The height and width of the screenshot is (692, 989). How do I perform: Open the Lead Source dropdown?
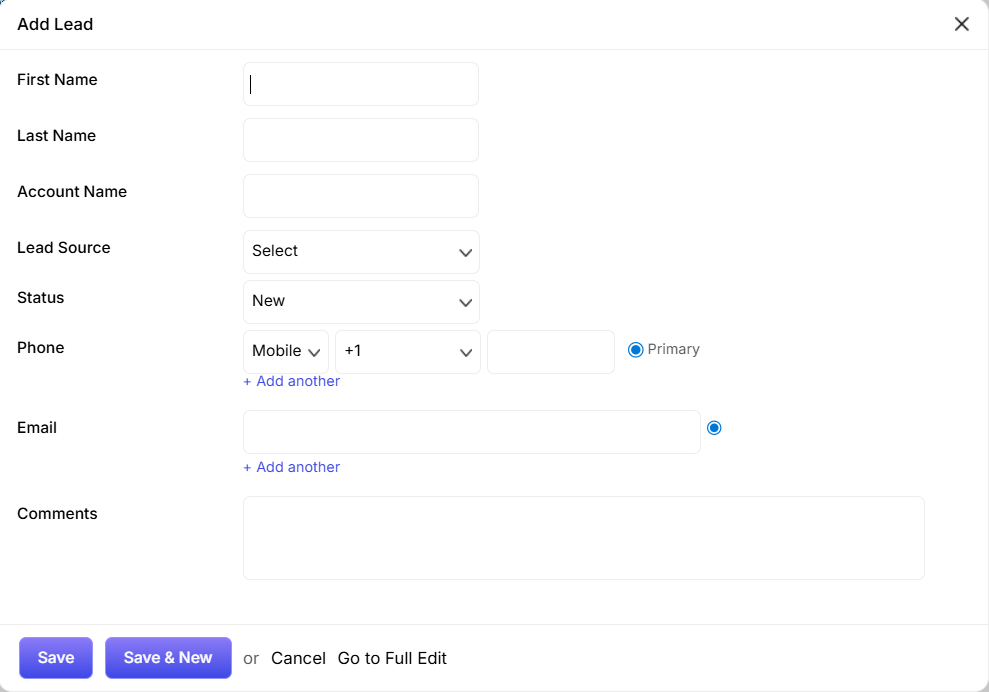click(361, 252)
